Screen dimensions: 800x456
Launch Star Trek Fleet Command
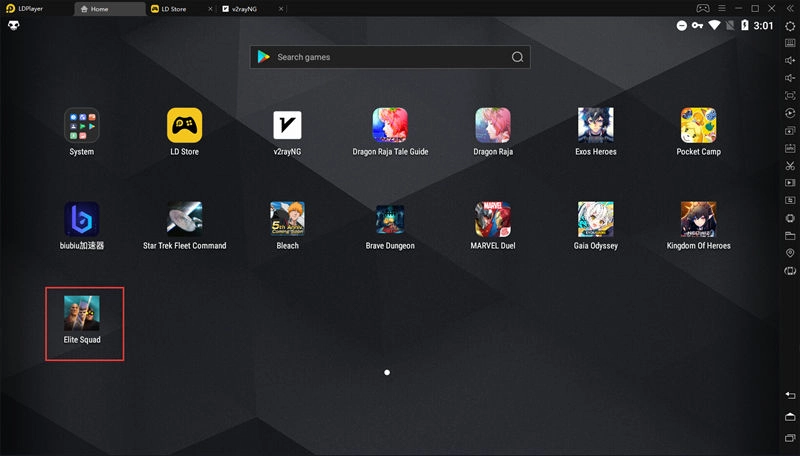(x=184, y=219)
